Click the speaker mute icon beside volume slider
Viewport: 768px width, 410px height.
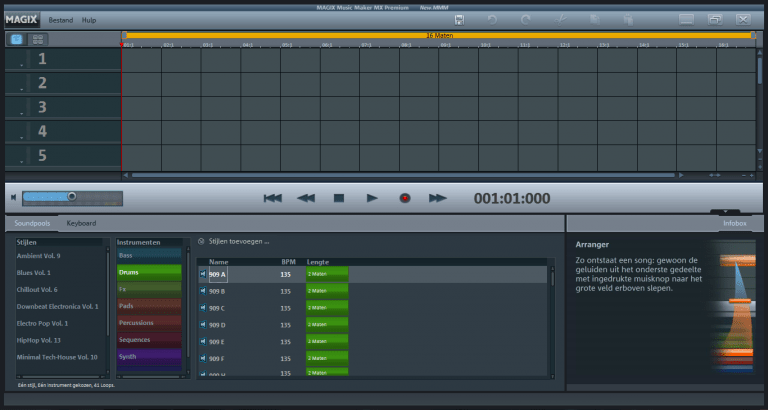(14, 197)
